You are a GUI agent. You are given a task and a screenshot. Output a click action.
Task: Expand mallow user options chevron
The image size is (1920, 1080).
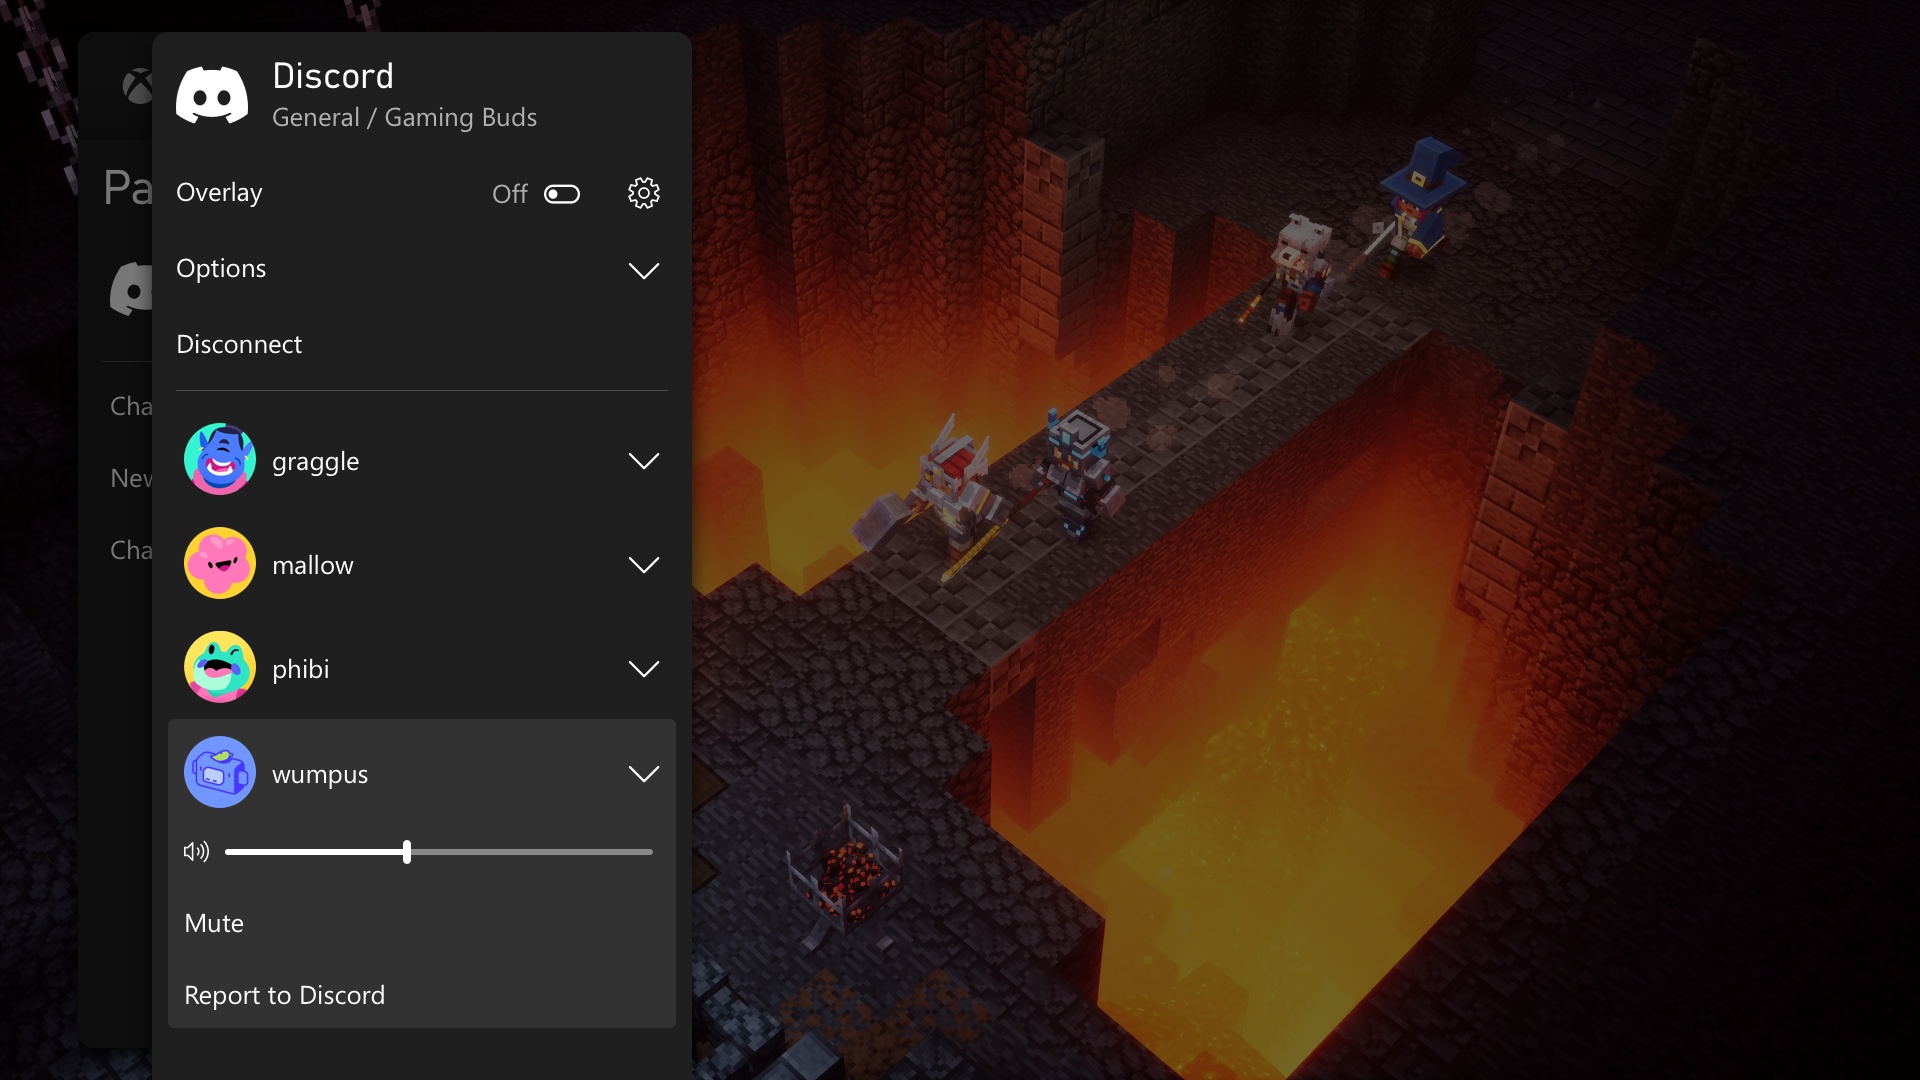[642, 564]
